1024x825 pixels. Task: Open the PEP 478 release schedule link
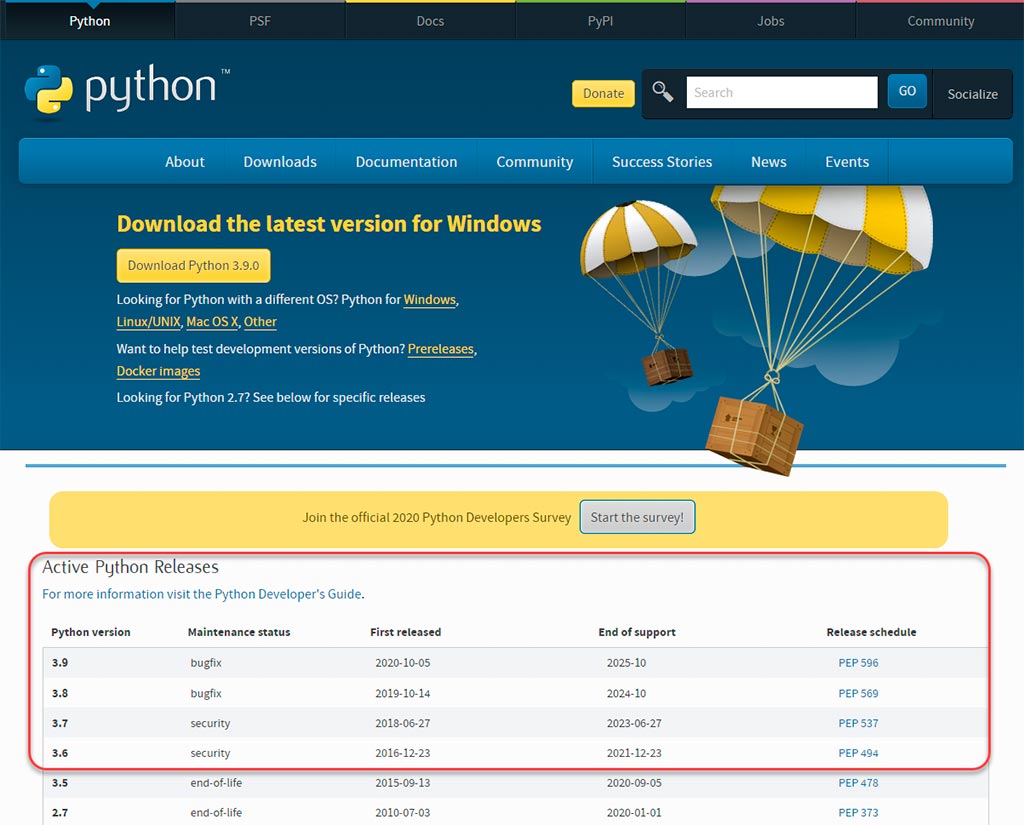pyautogui.click(x=858, y=783)
